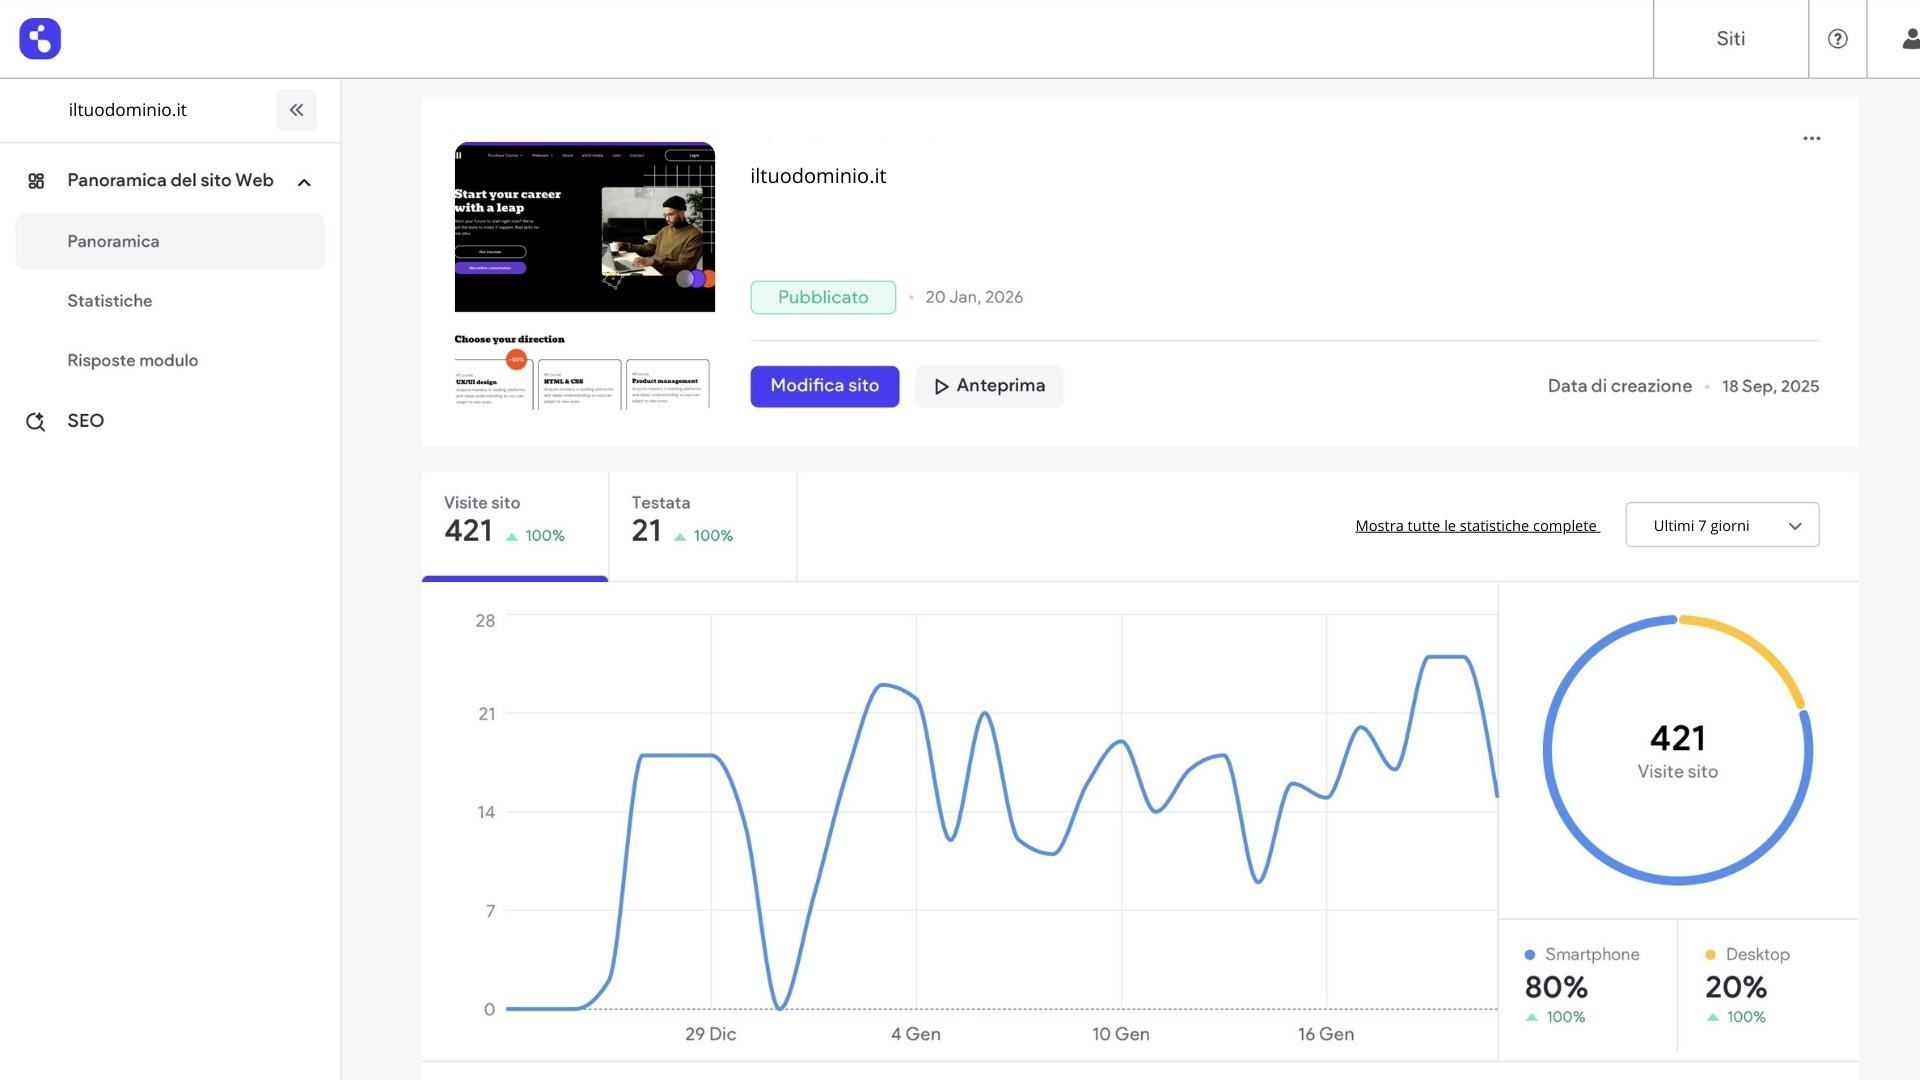Click the Modifica sito button
The image size is (1920, 1080).
pos(824,386)
